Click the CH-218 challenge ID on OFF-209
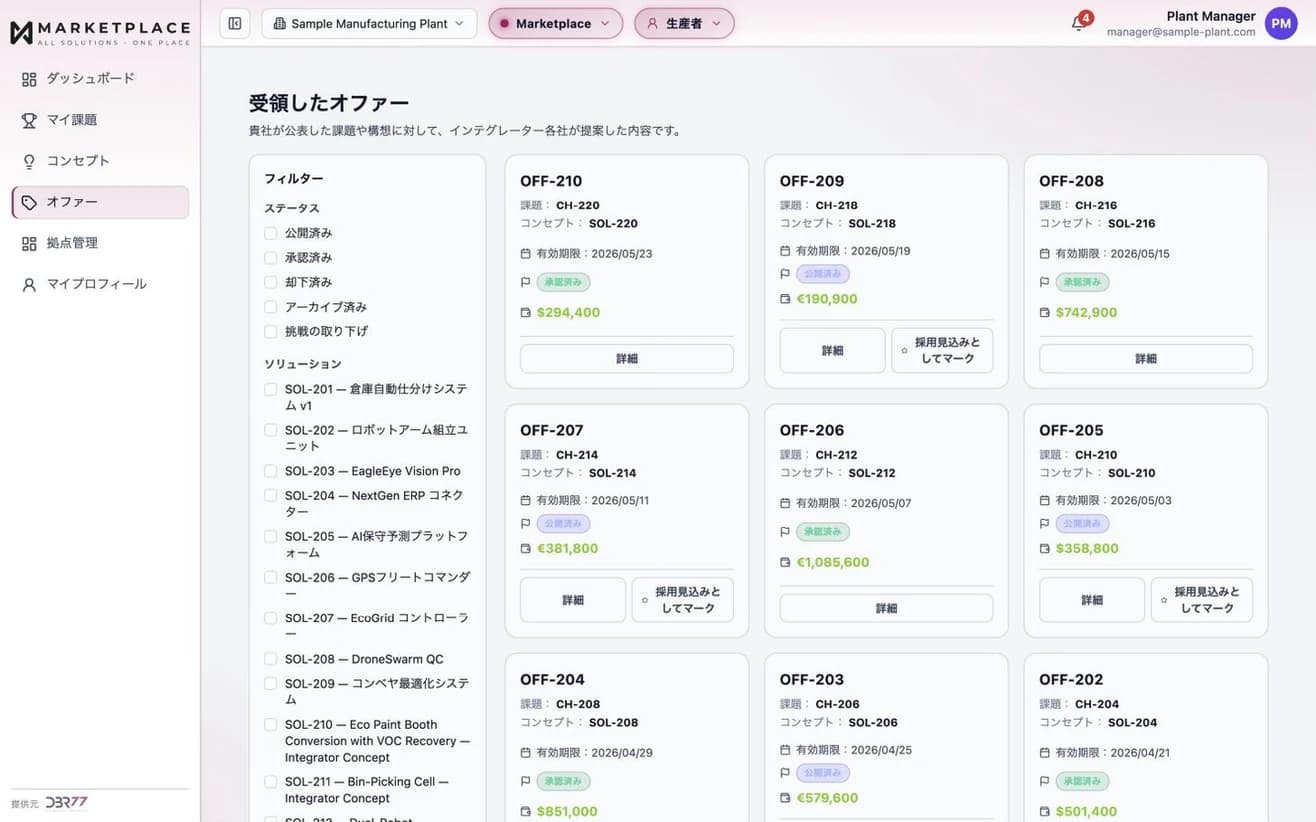This screenshot has width=1316, height=822. point(837,206)
